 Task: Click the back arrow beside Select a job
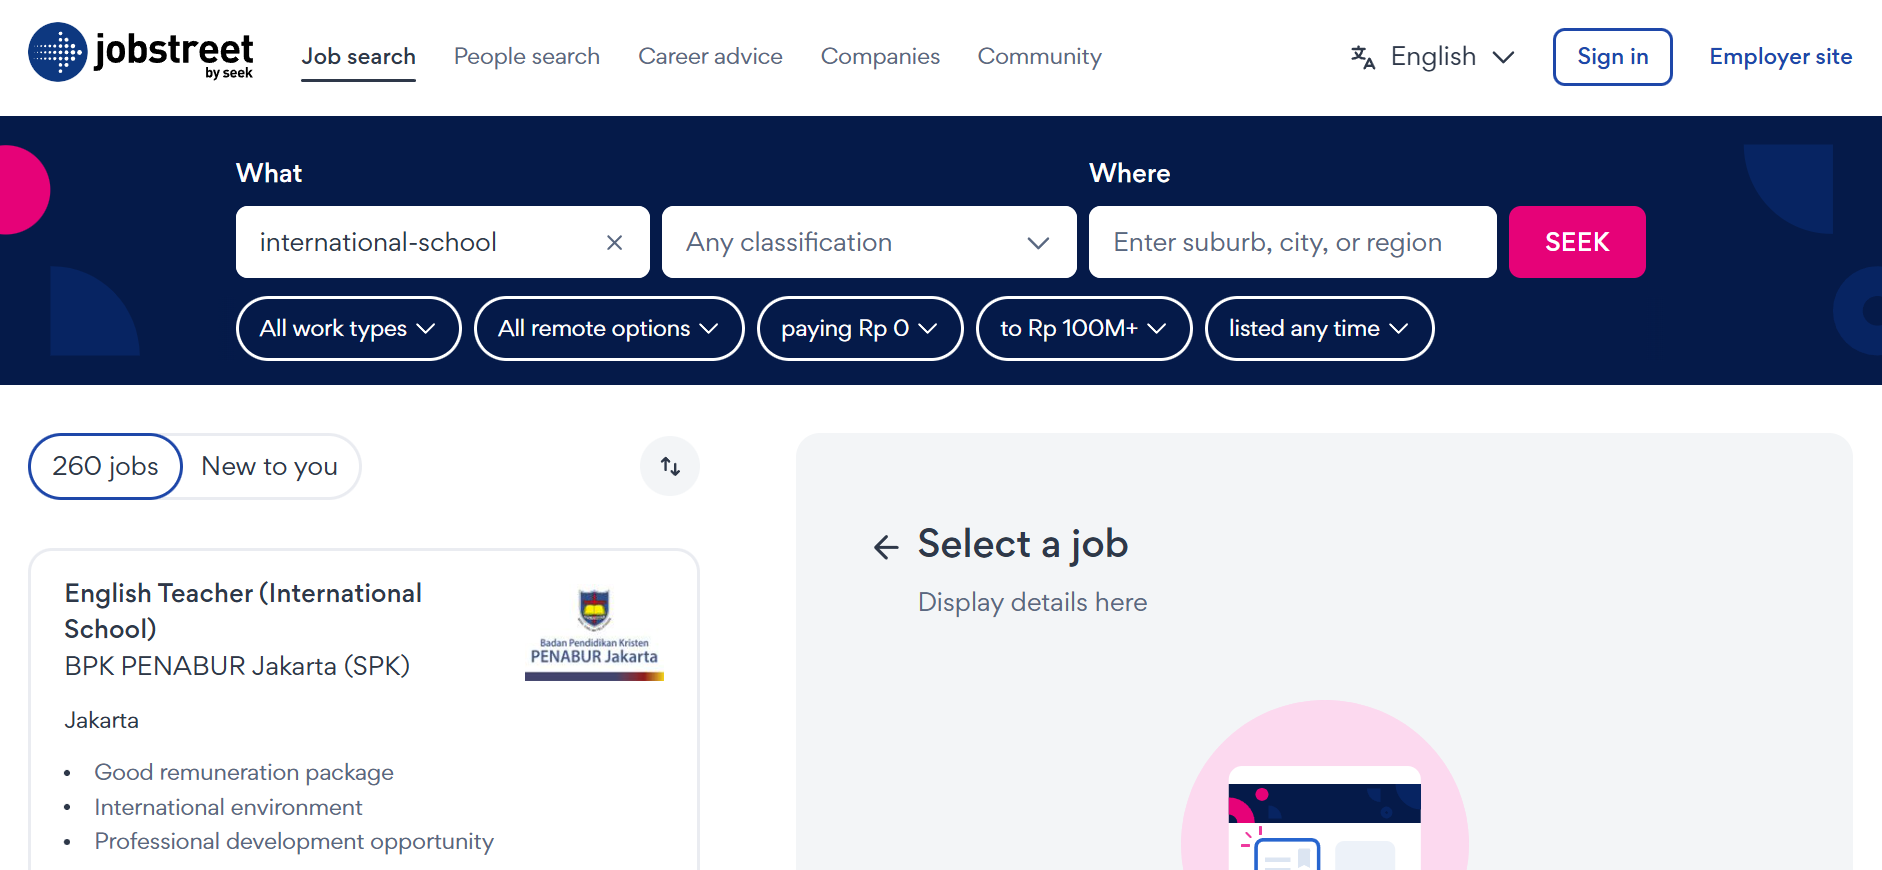(x=886, y=547)
